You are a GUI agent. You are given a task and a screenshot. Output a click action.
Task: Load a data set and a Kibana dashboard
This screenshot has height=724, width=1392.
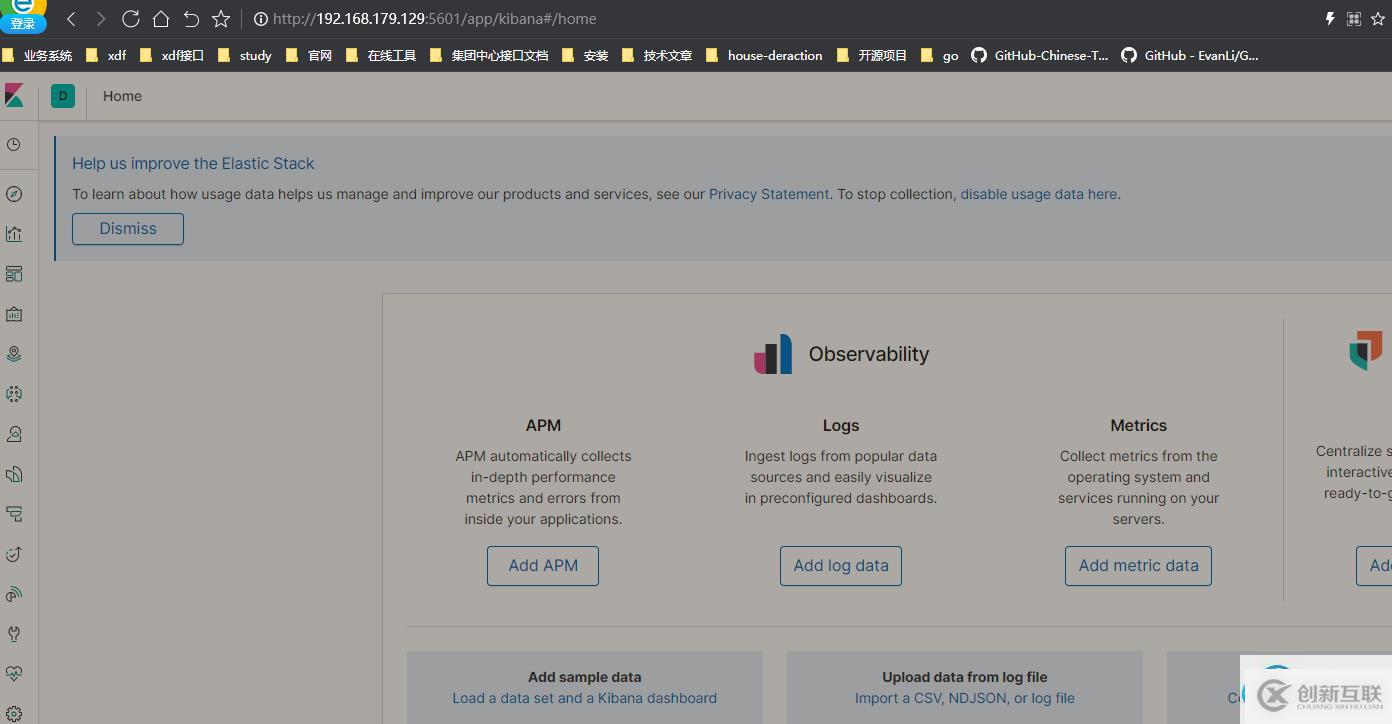tap(584, 698)
